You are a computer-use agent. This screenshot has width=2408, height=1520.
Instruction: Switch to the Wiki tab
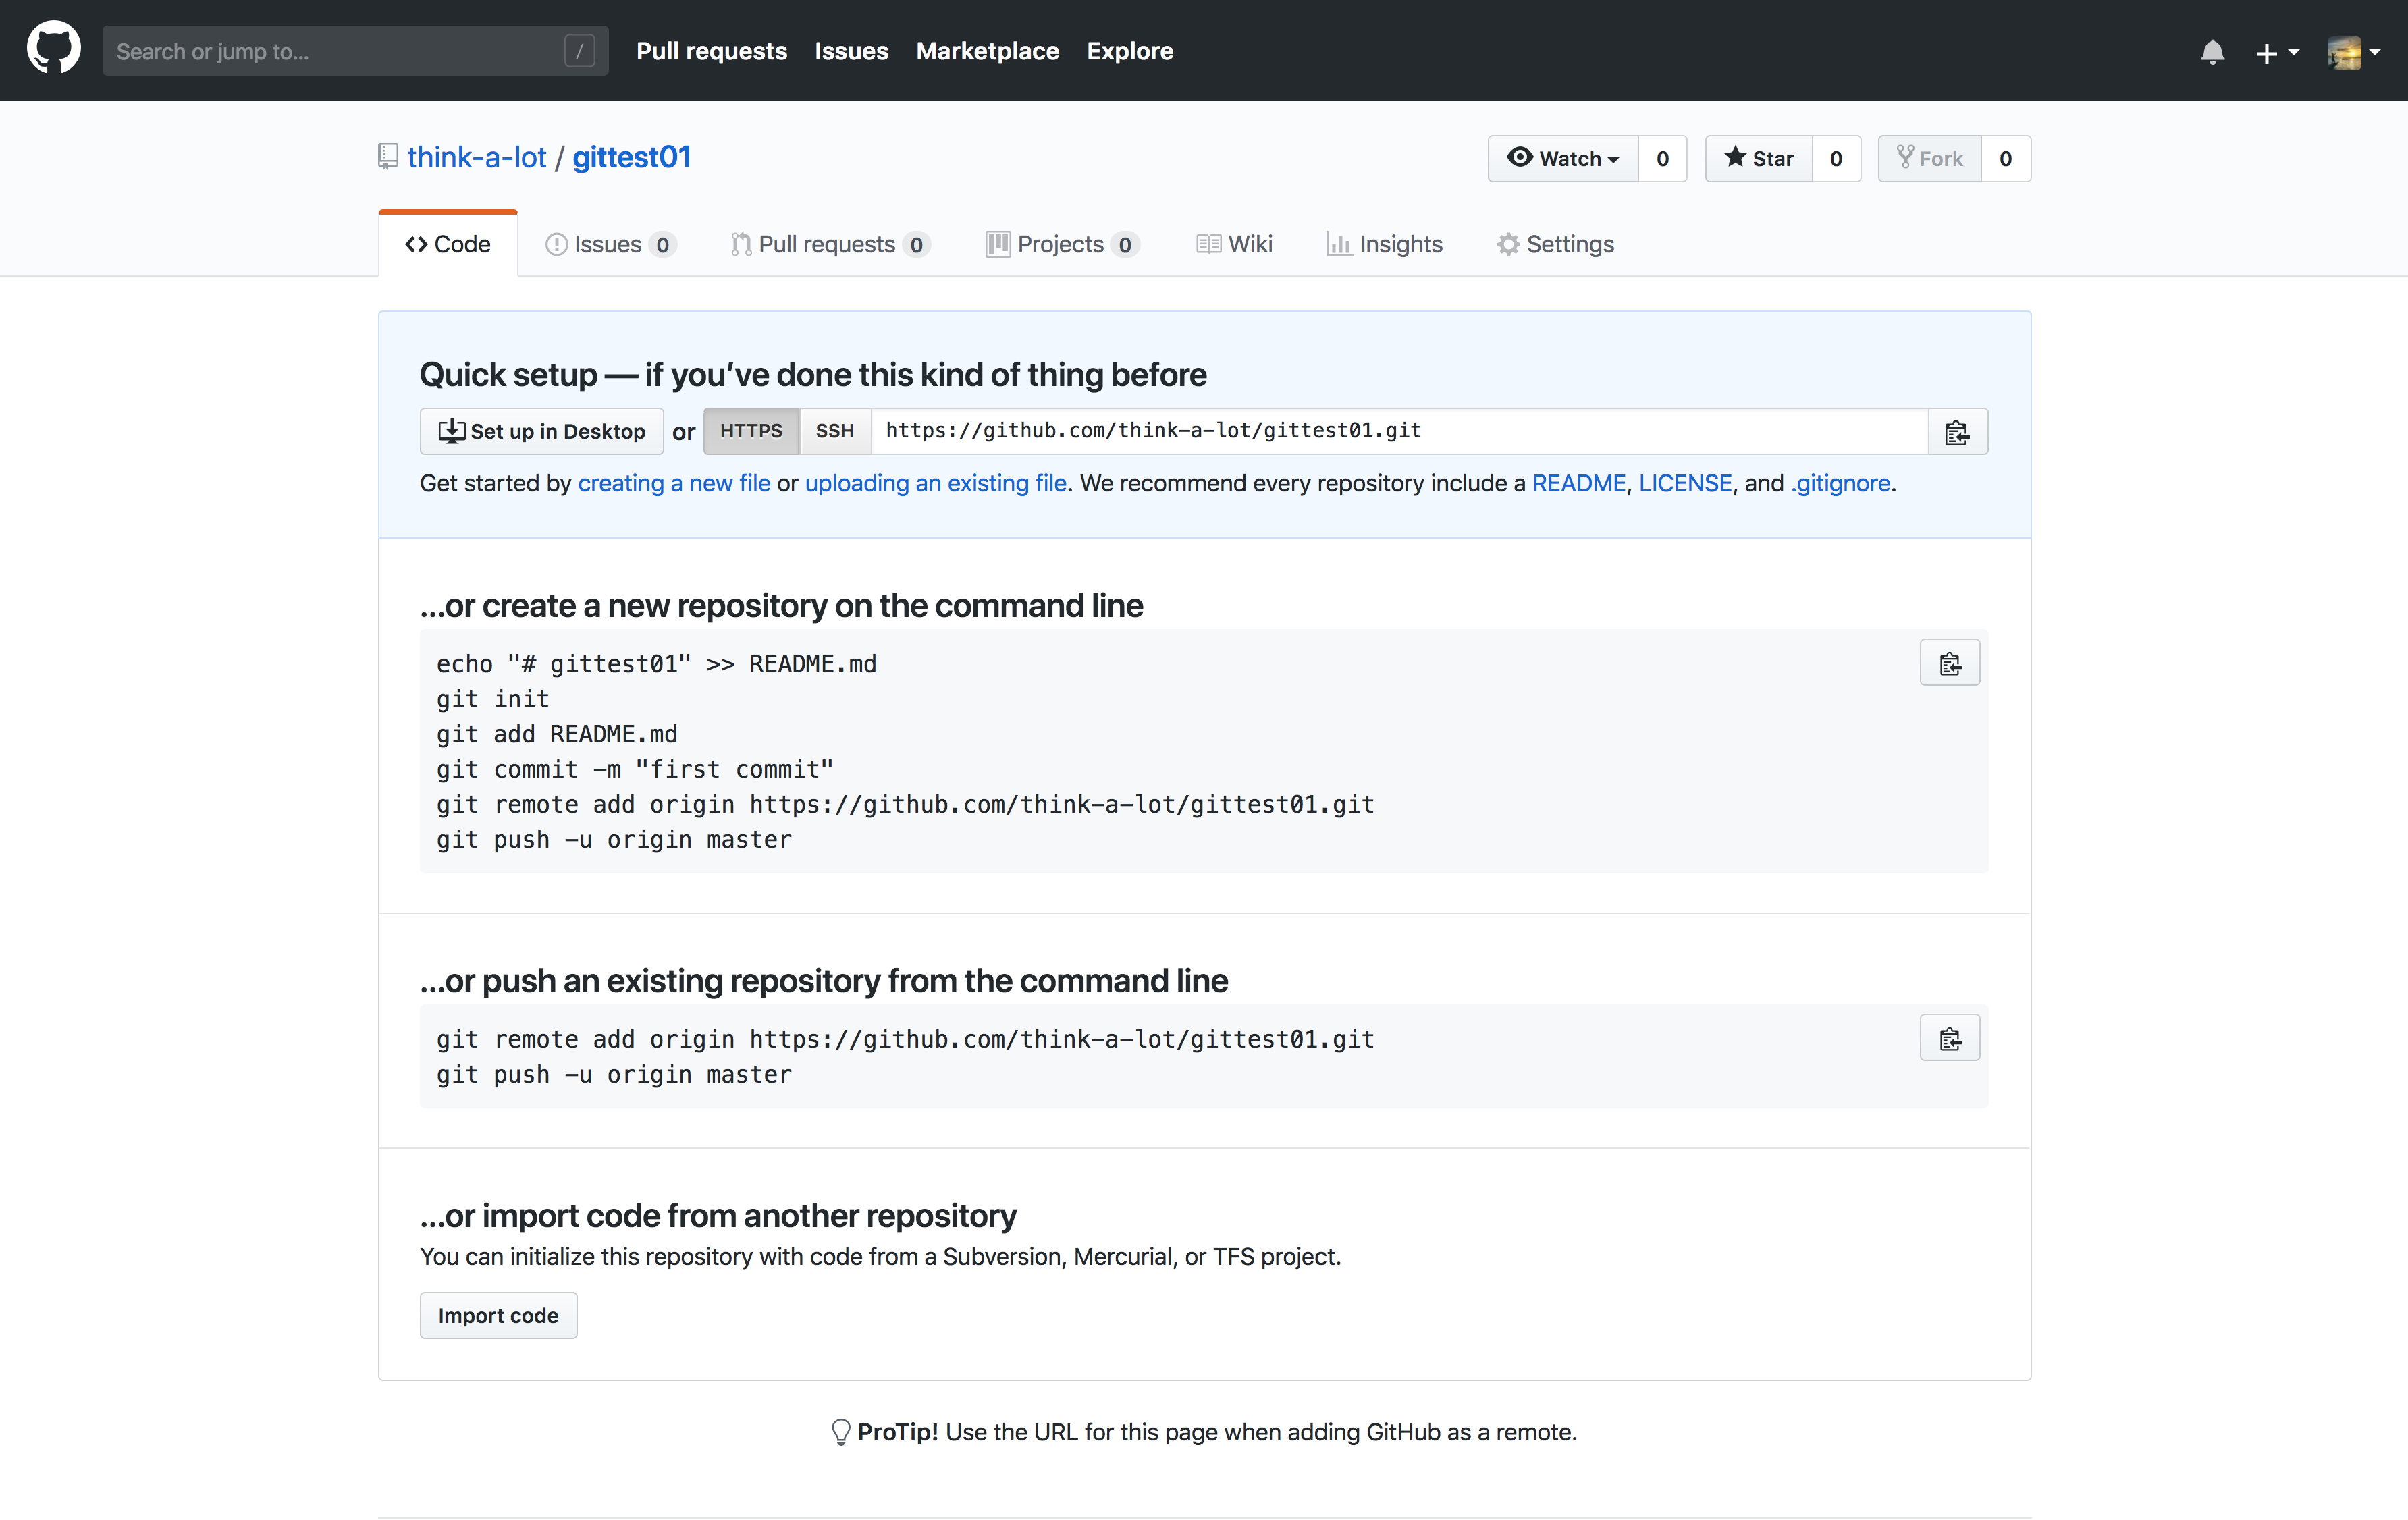click(x=1234, y=244)
